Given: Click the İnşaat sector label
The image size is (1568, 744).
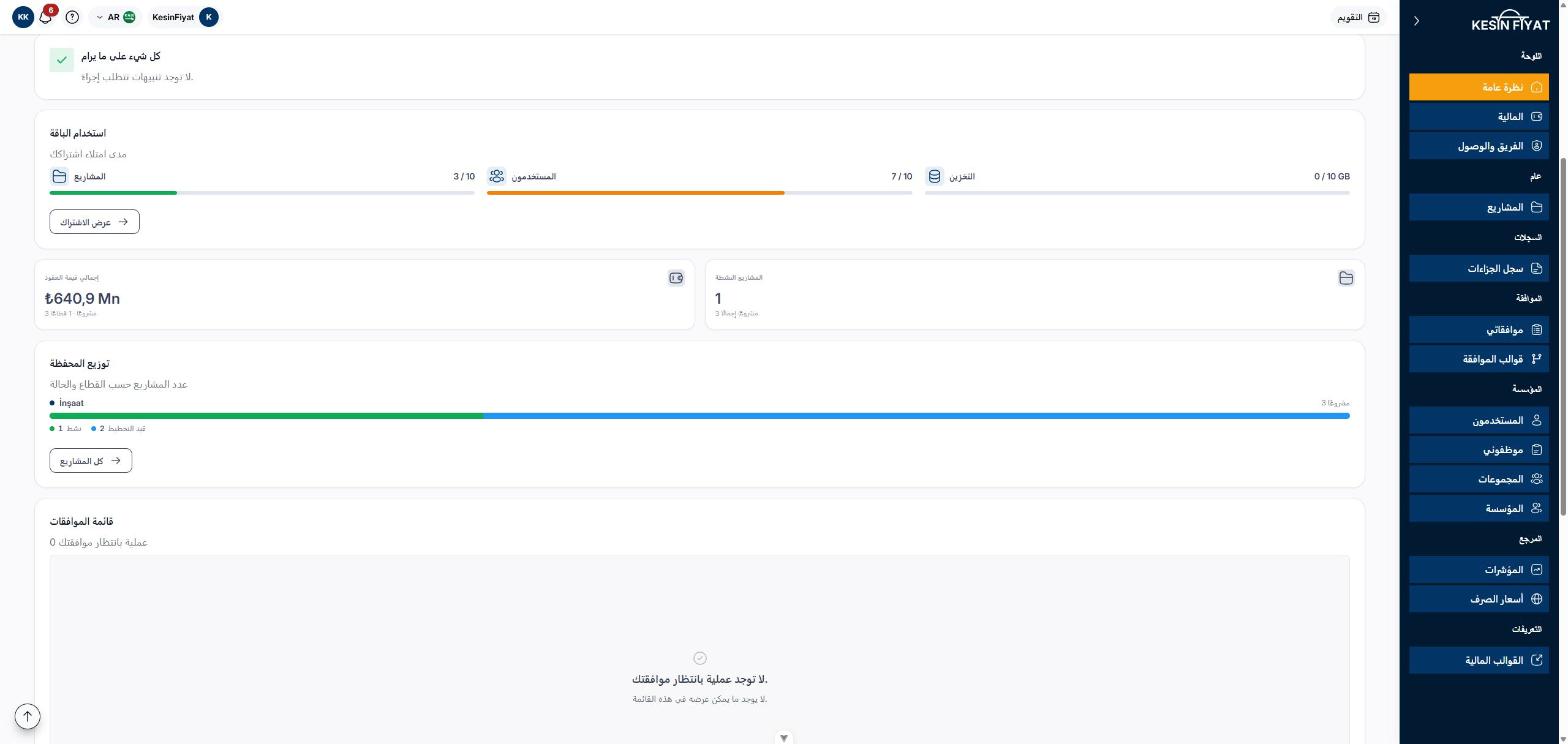Looking at the screenshot, I should (x=71, y=403).
